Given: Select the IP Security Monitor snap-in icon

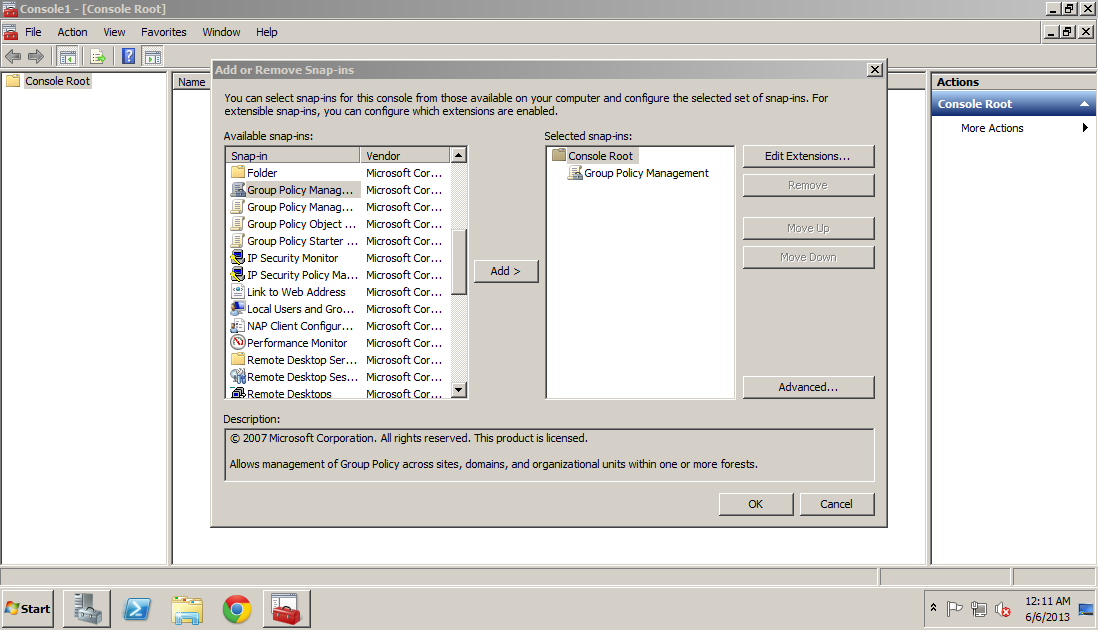Looking at the screenshot, I should (238, 258).
